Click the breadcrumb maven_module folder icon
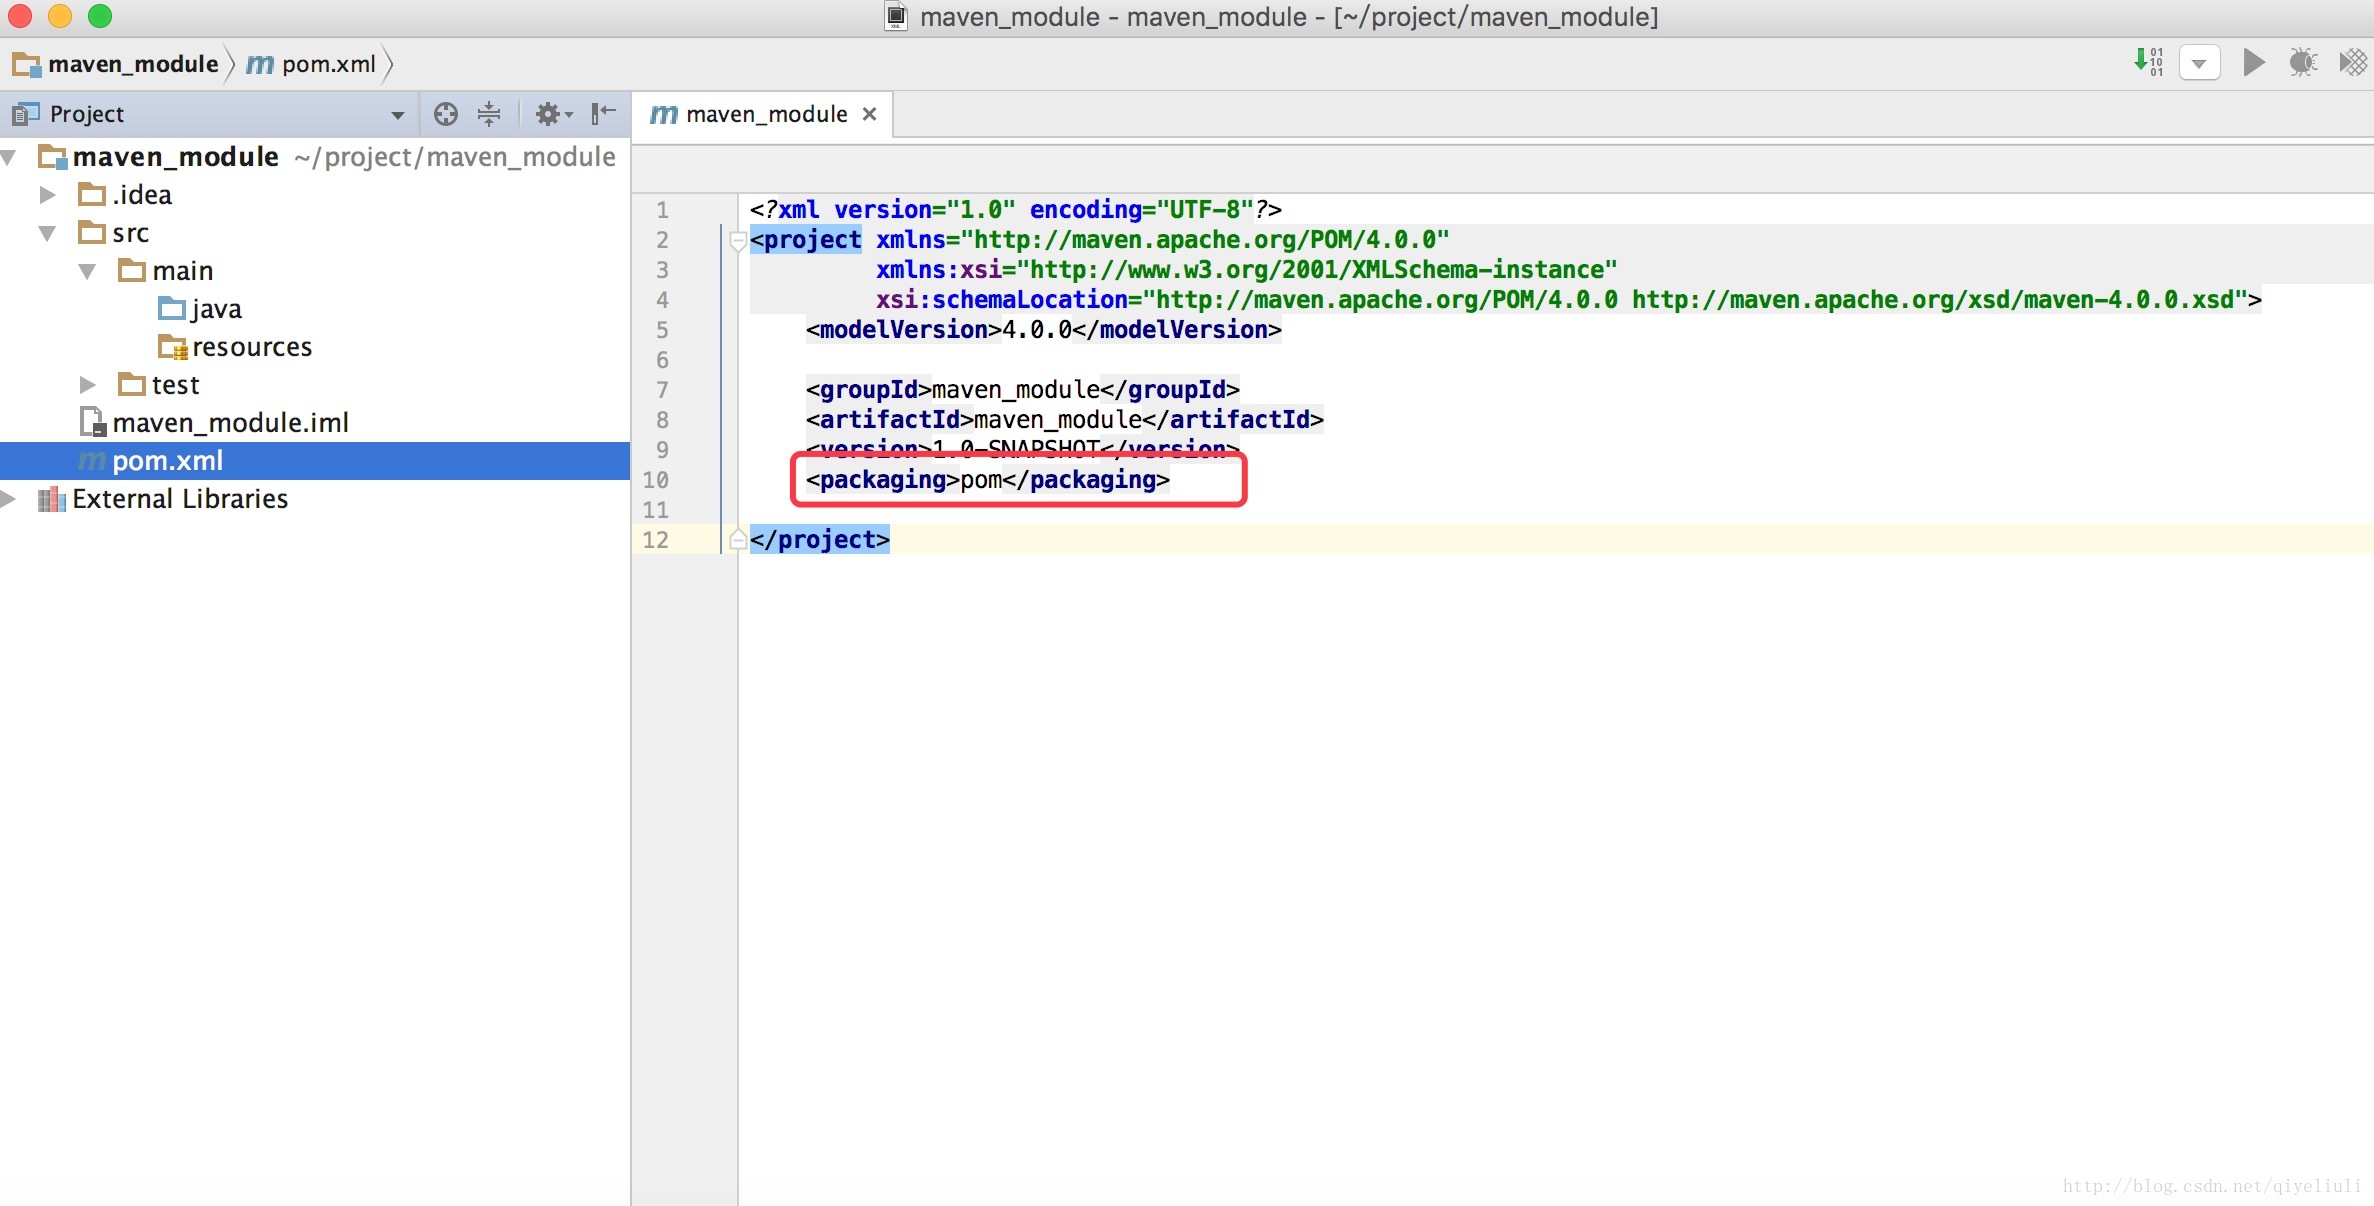 click(26, 65)
